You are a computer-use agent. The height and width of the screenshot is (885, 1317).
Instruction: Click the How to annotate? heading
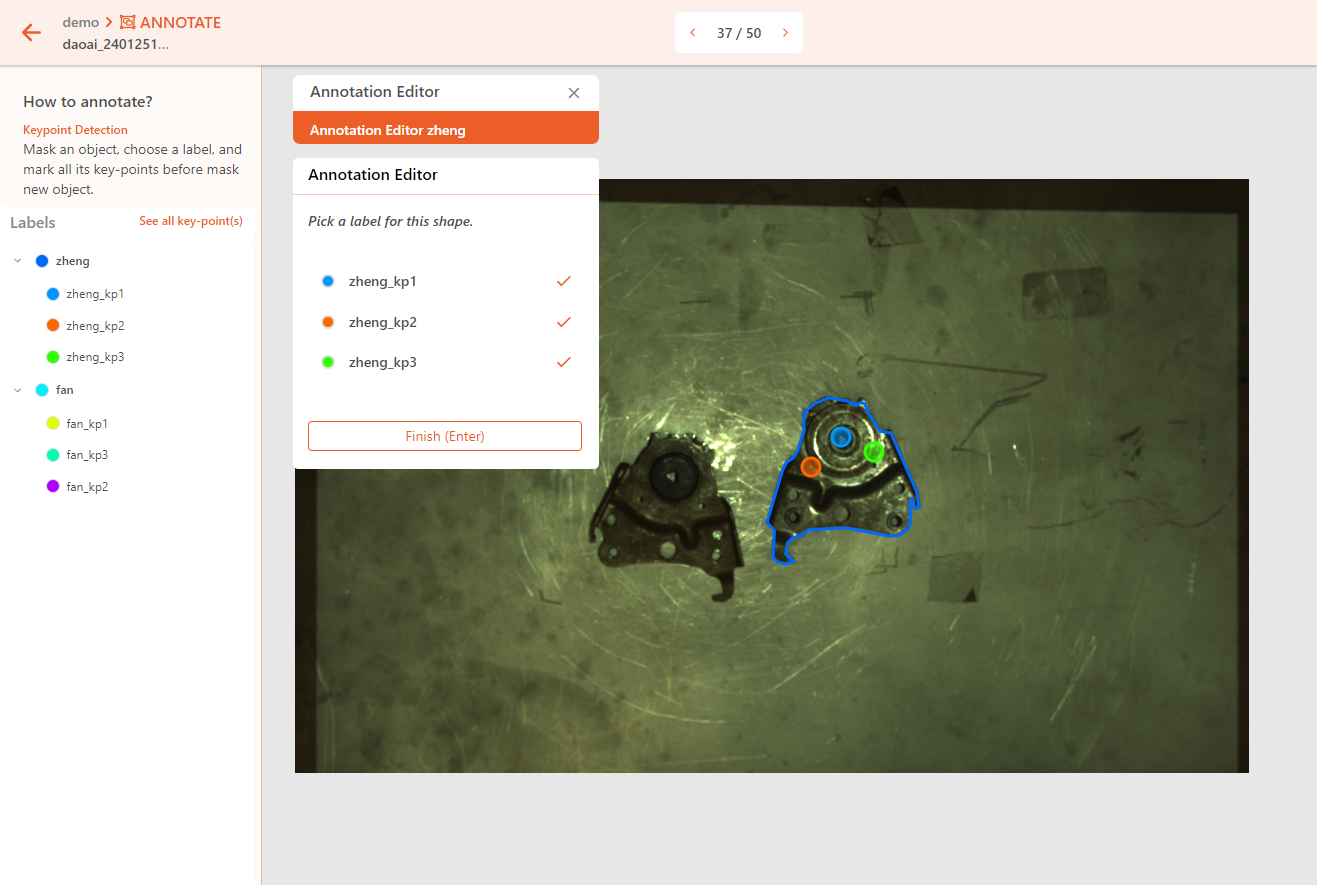pos(88,102)
